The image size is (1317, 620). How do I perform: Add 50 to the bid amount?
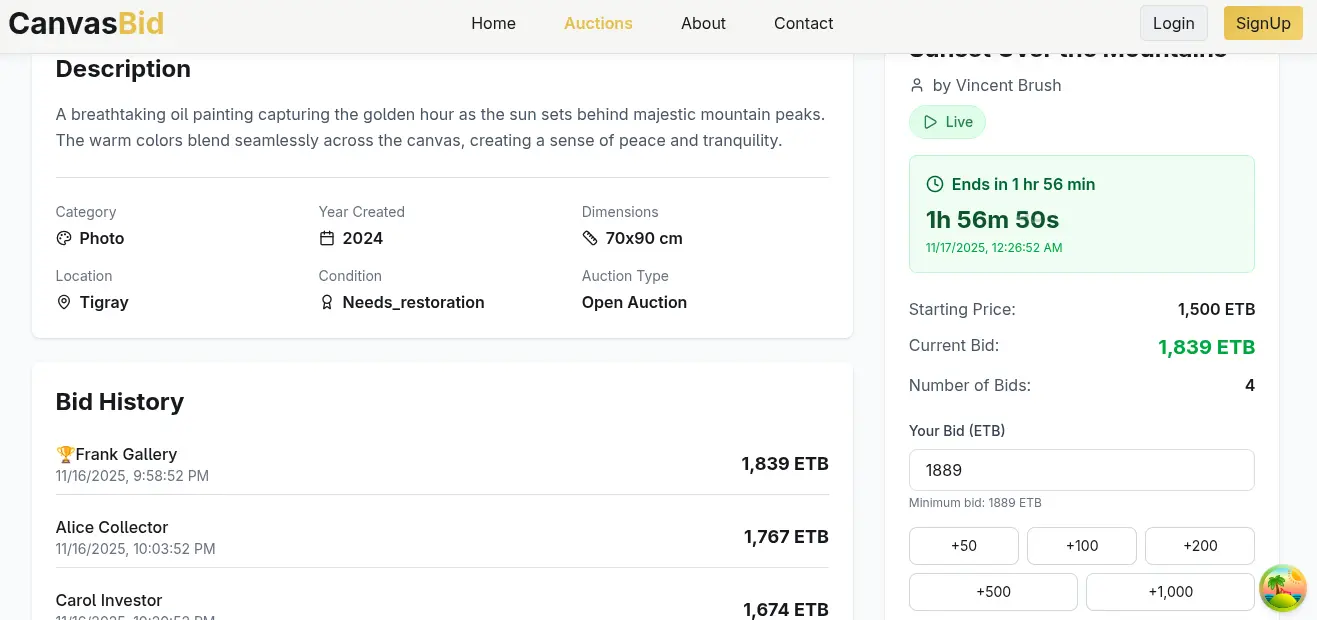[963, 546]
